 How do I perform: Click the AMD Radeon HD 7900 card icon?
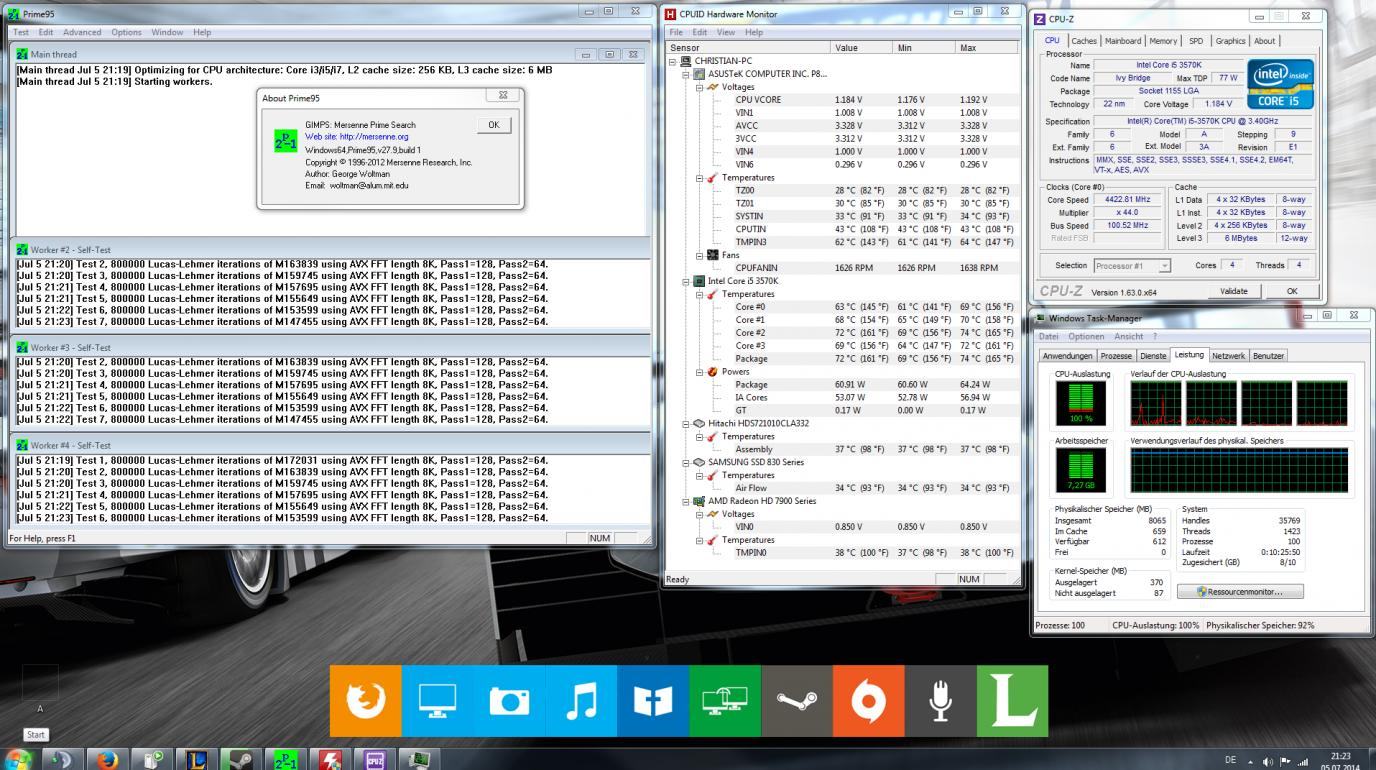[x=699, y=502]
